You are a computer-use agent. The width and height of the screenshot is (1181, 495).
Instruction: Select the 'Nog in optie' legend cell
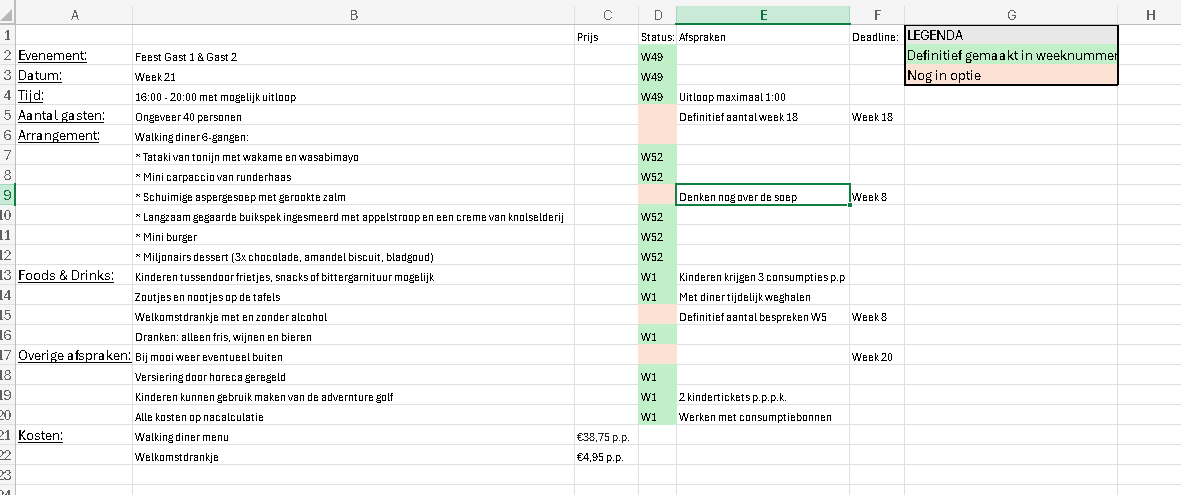tap(1011, 76)
